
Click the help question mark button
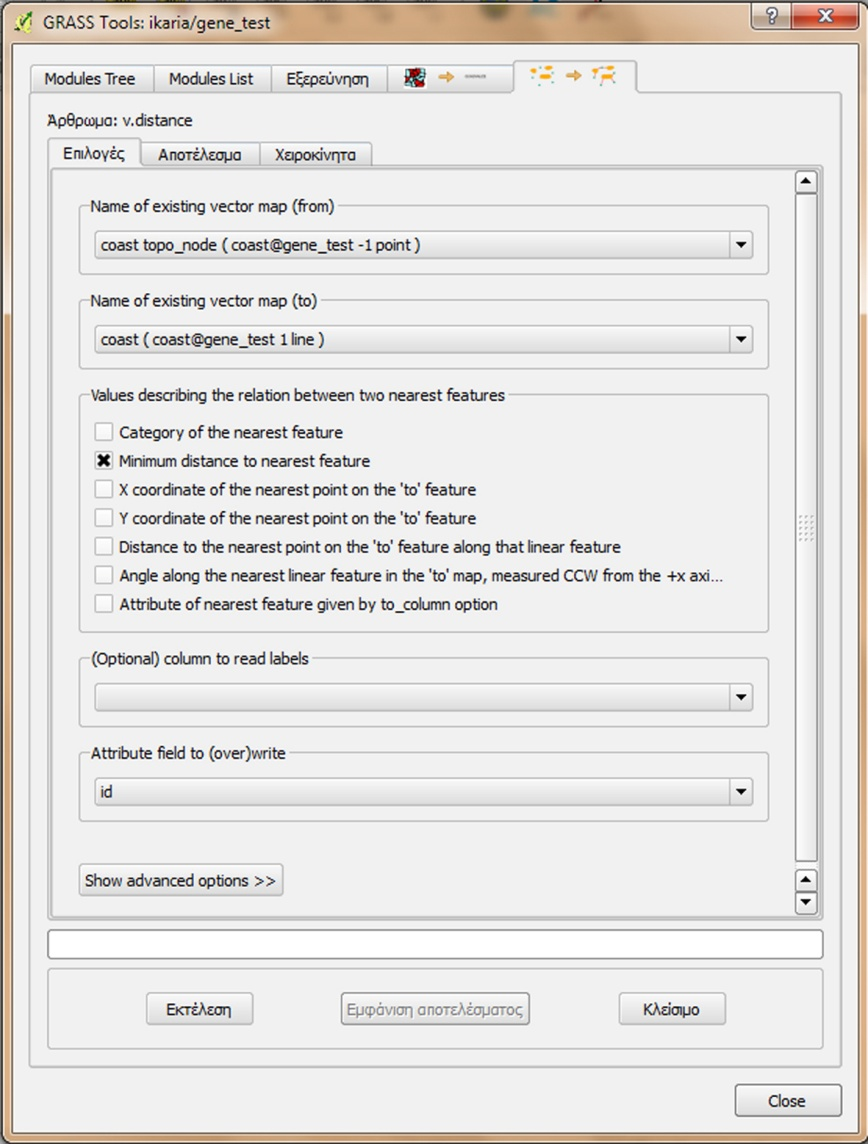(772, 16)
